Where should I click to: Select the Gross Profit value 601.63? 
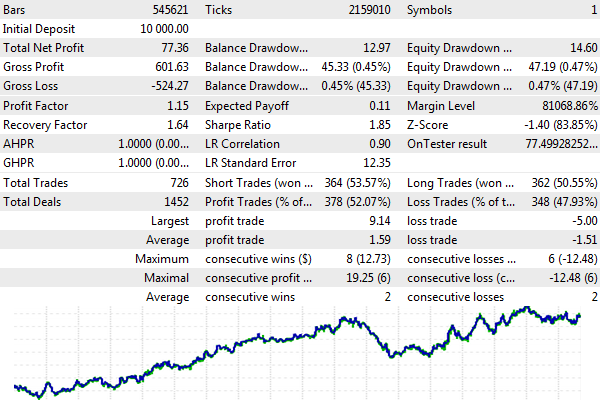172,67
